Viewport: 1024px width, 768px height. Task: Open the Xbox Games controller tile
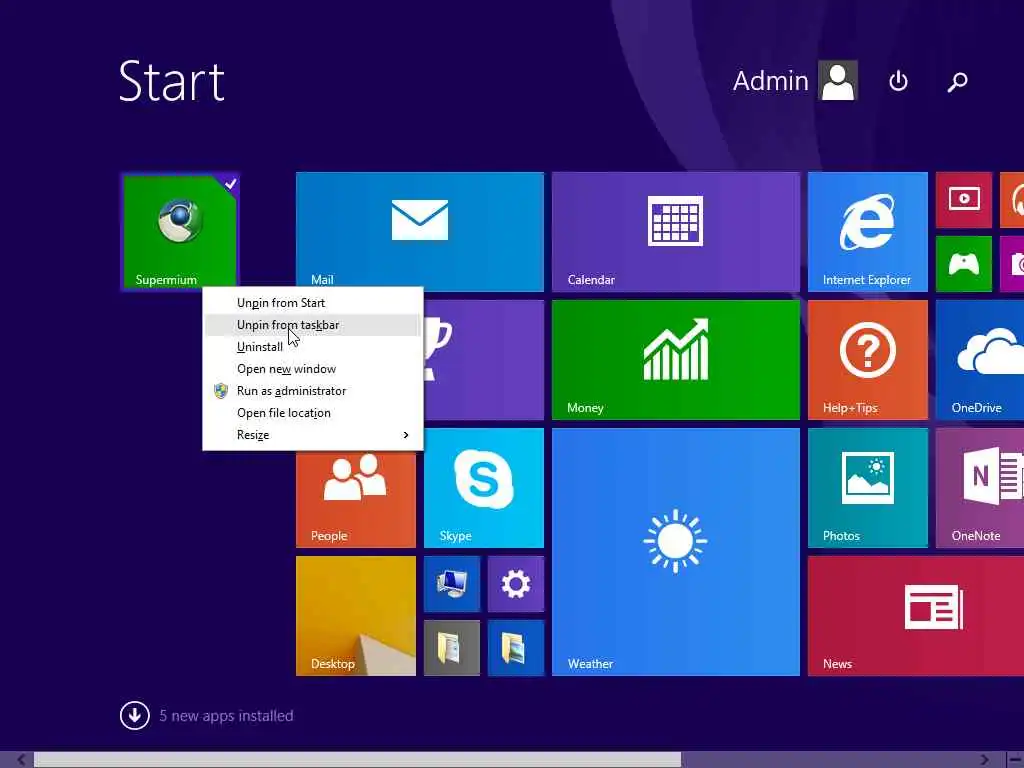(x=963, y=264)
